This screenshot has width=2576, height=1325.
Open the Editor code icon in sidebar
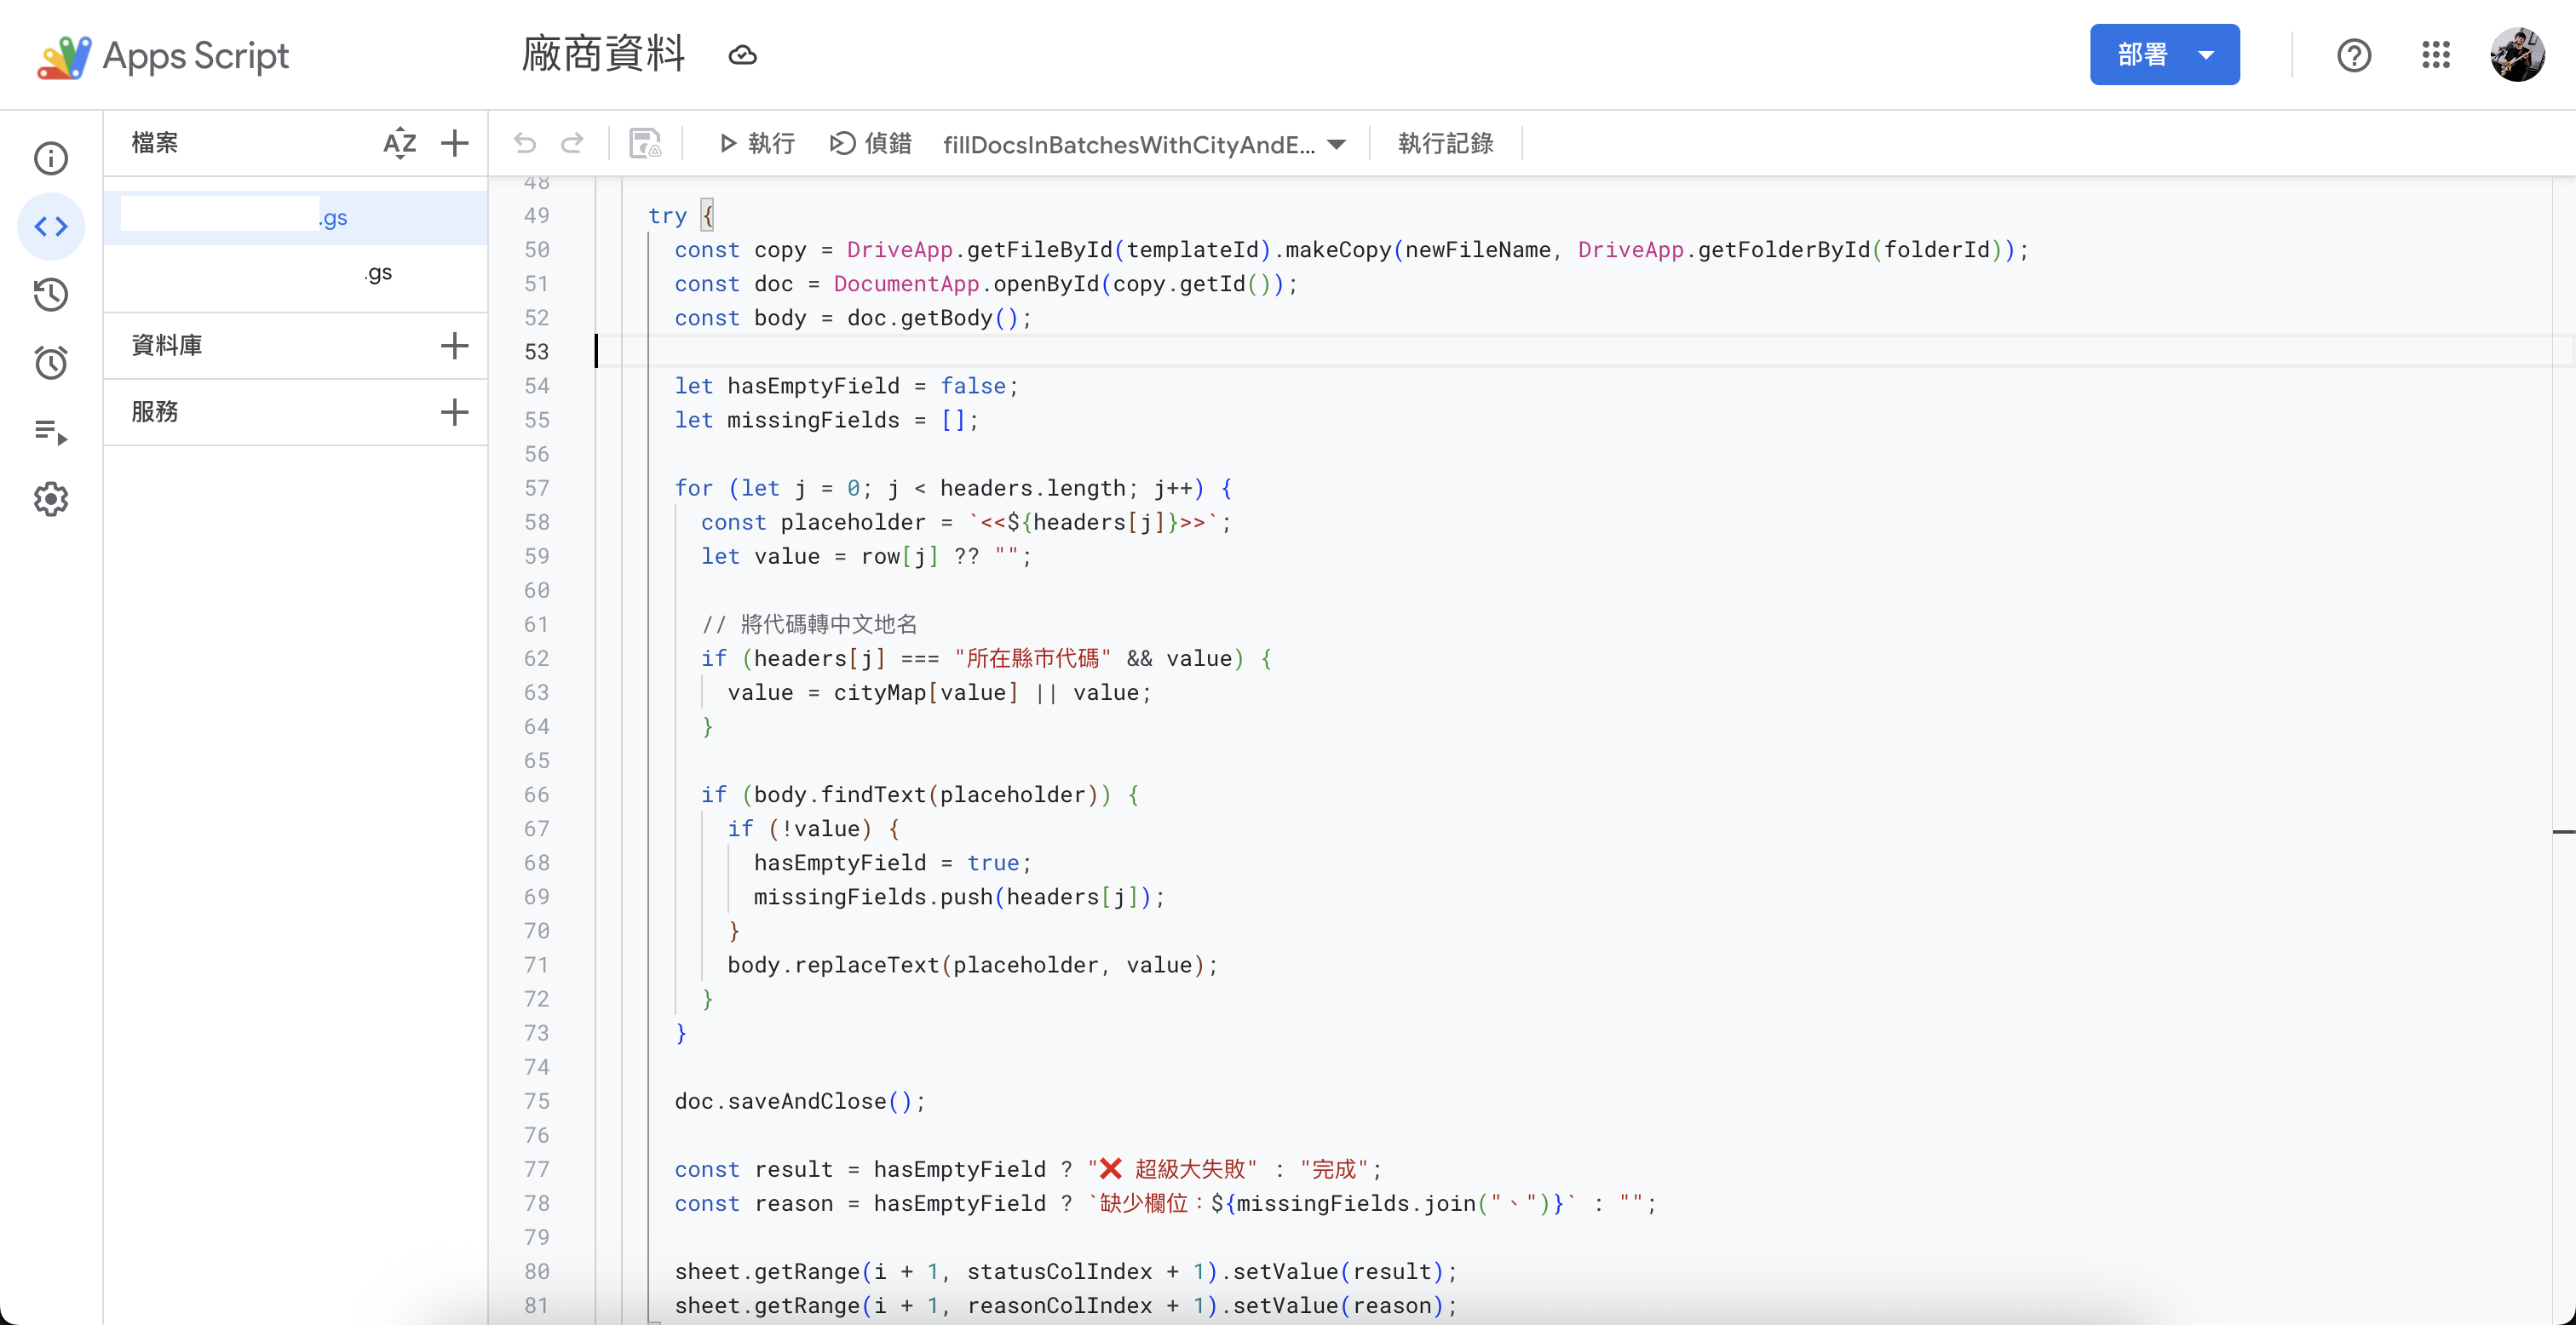coord(51,226)
